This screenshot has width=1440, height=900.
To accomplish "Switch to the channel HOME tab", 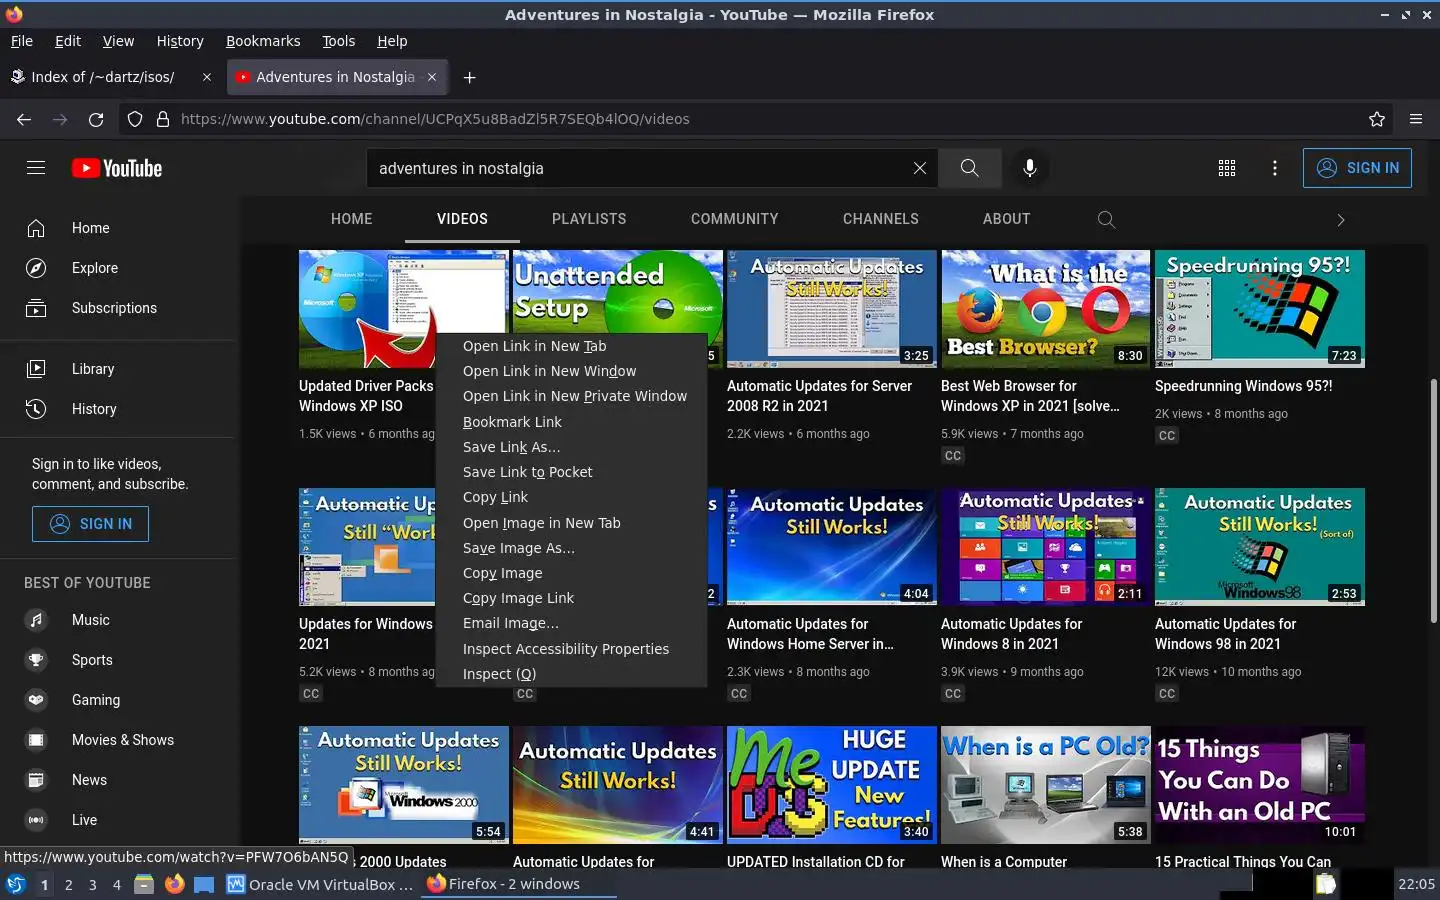I will (352, 219).
